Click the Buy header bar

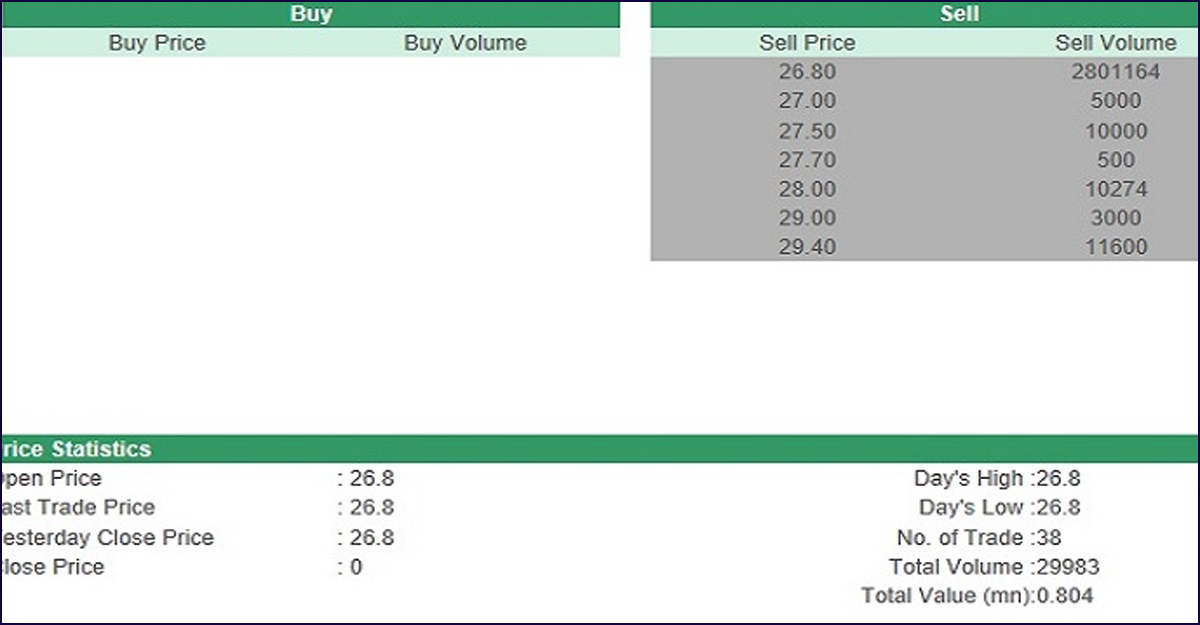[x=310, y=14]
